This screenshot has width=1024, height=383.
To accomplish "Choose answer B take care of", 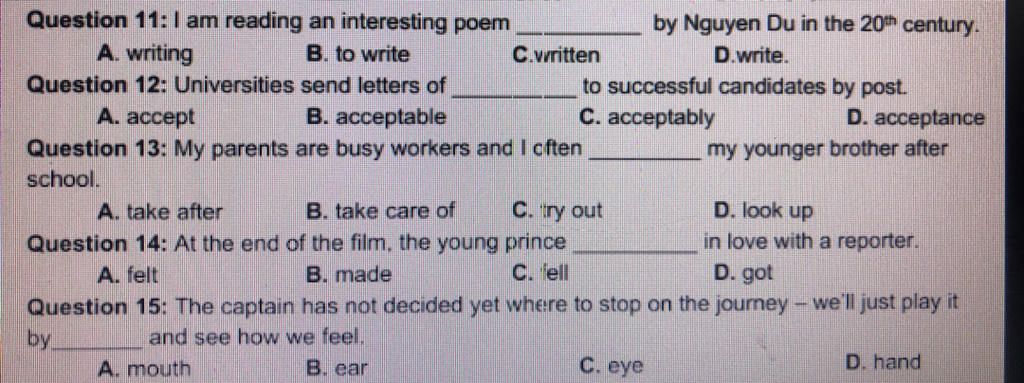I will click(380, 212).
